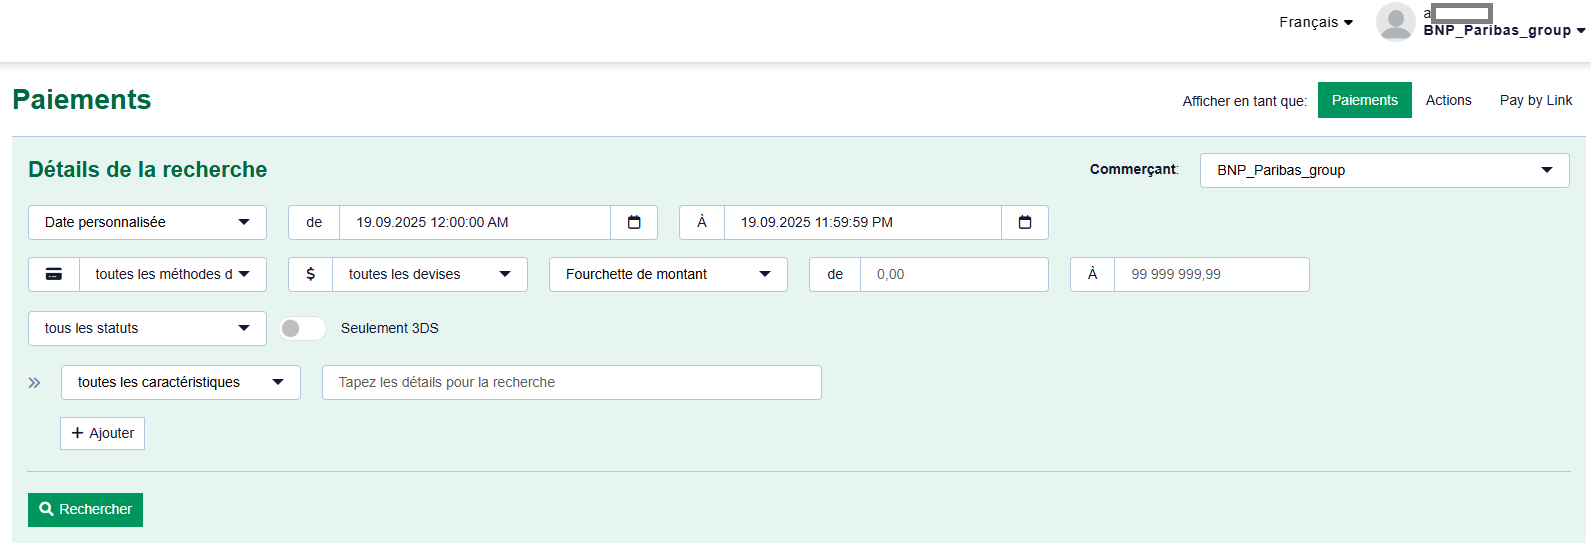Click the credit card payment method icon

(x=54, y=274)
